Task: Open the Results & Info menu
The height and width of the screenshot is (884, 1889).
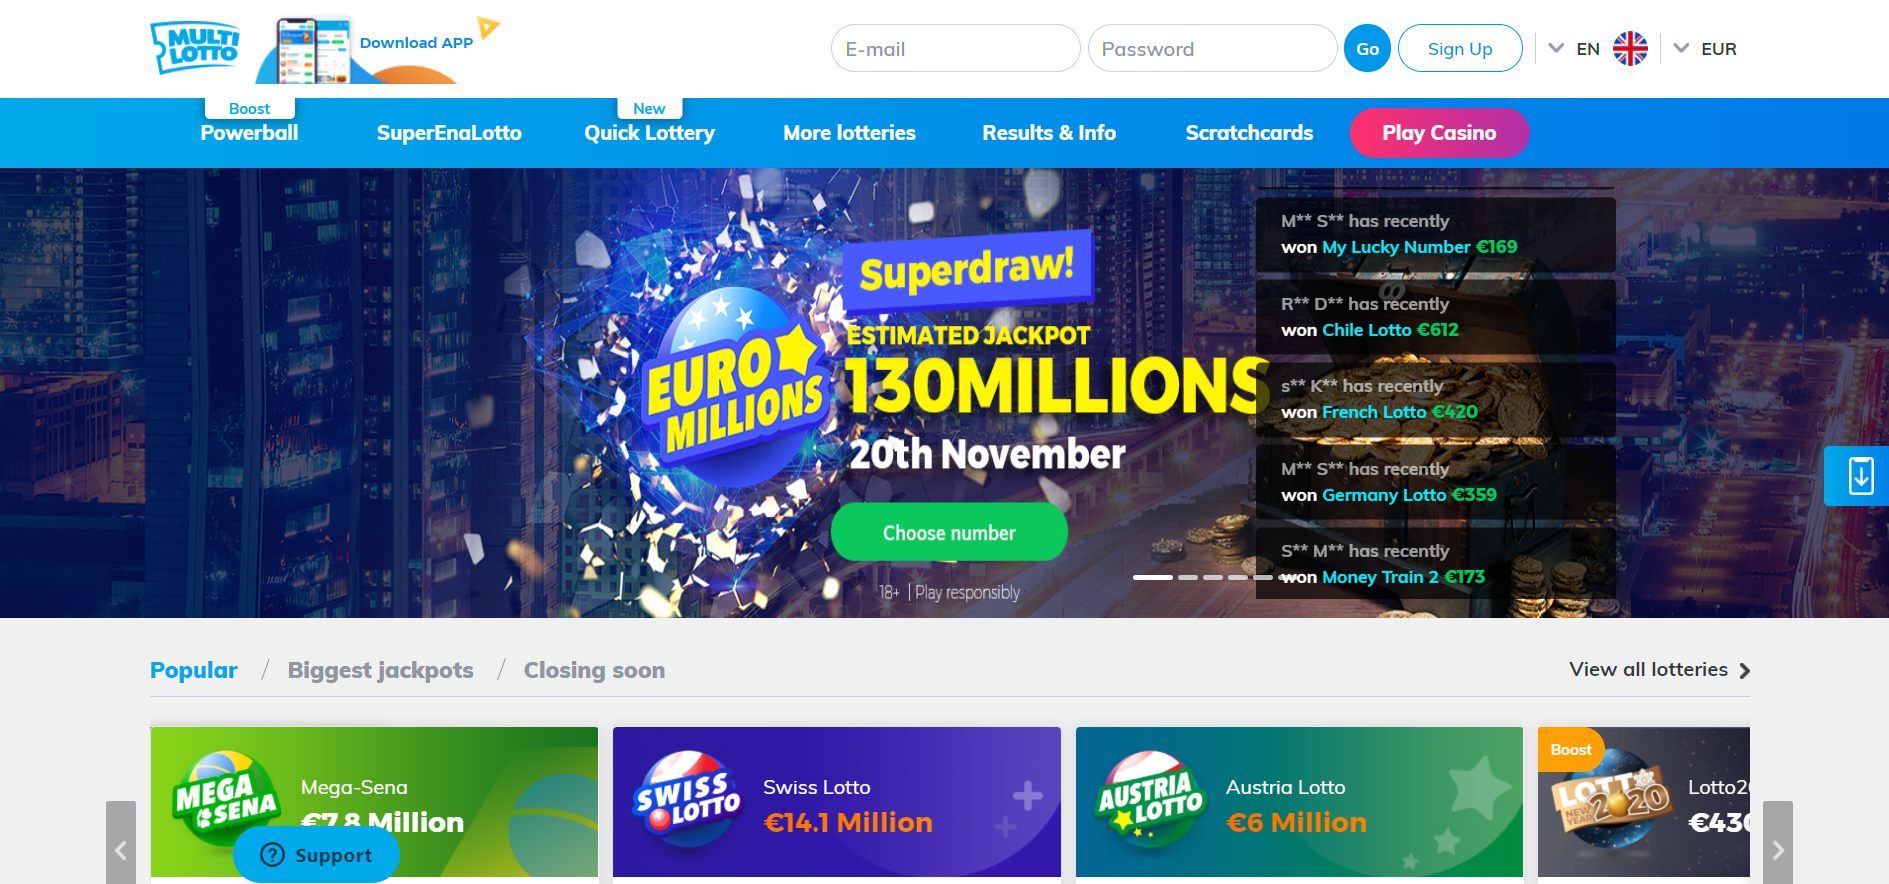Action: pos(1049,133)
